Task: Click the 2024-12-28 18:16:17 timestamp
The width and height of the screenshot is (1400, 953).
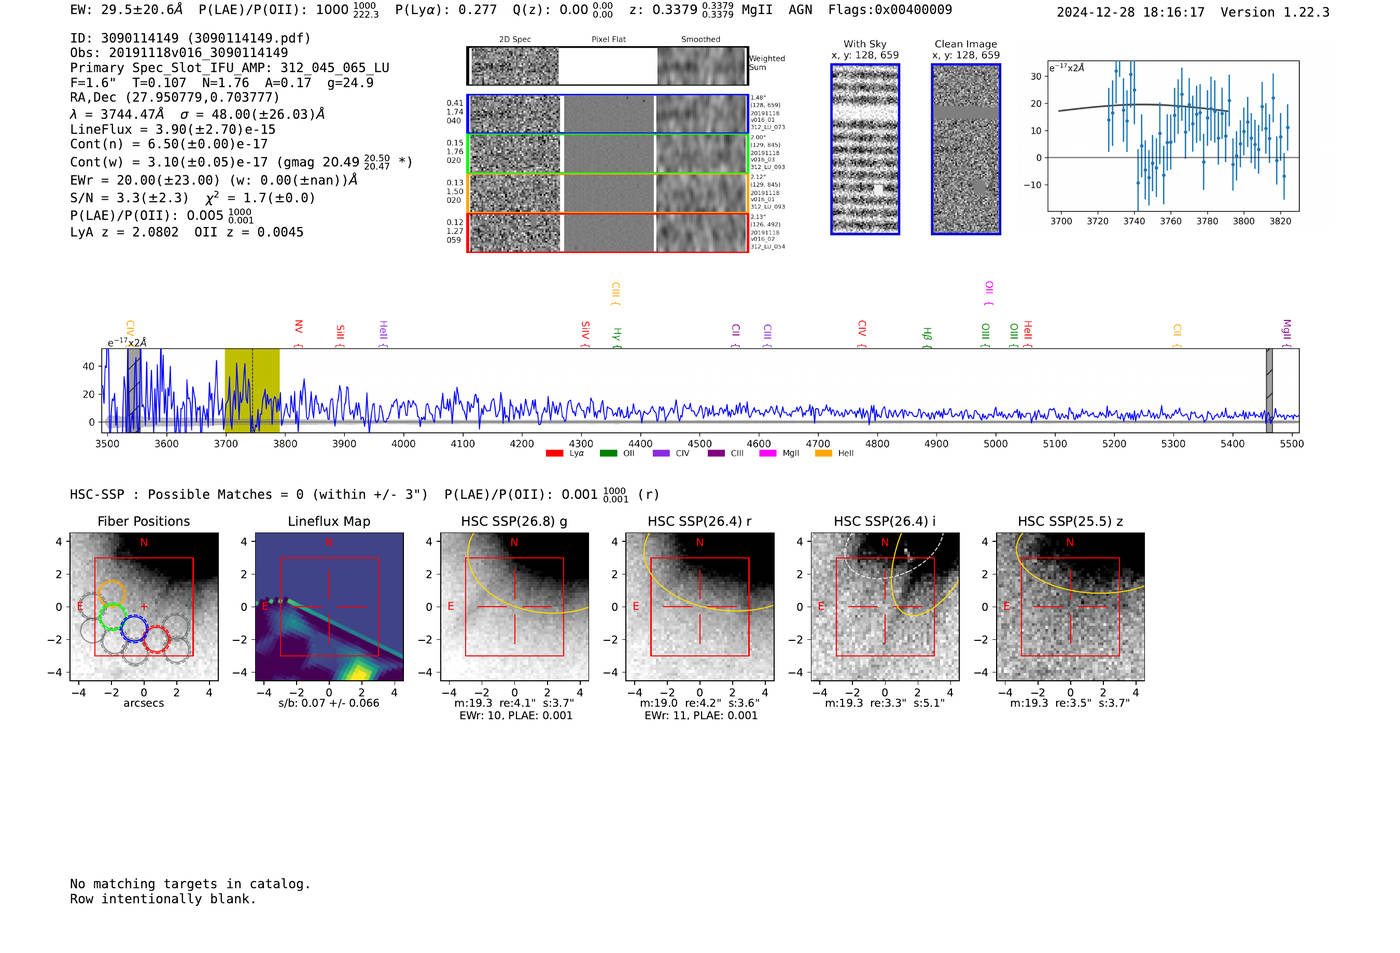Action: coord(1131,13)
